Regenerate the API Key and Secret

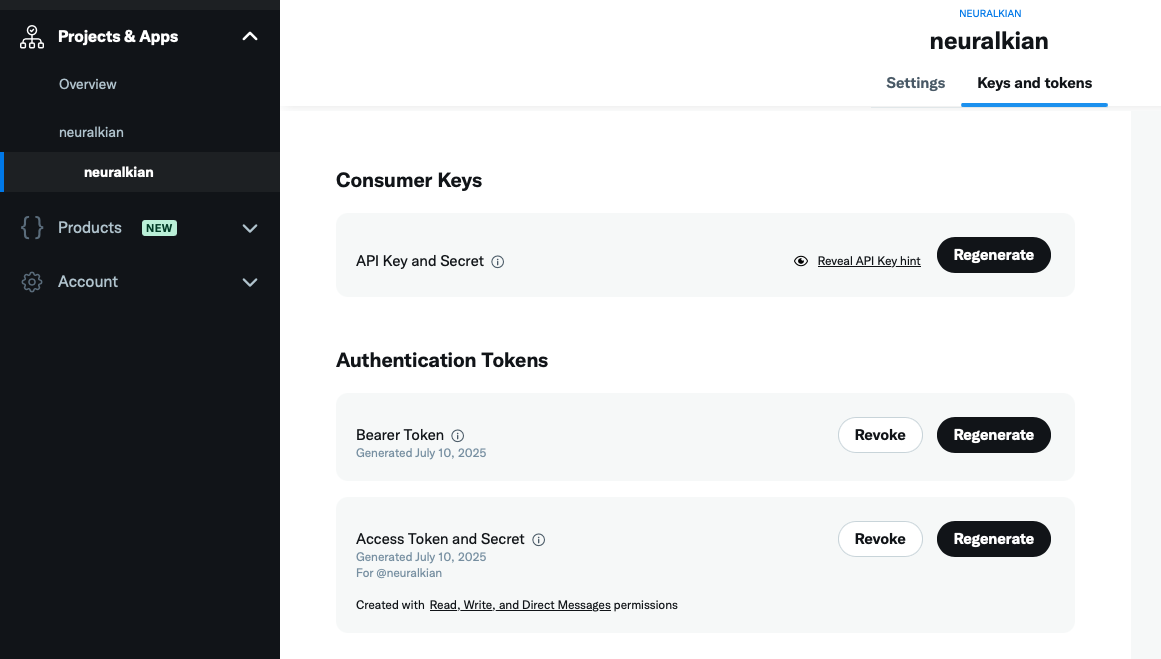(x=993, y=255)
